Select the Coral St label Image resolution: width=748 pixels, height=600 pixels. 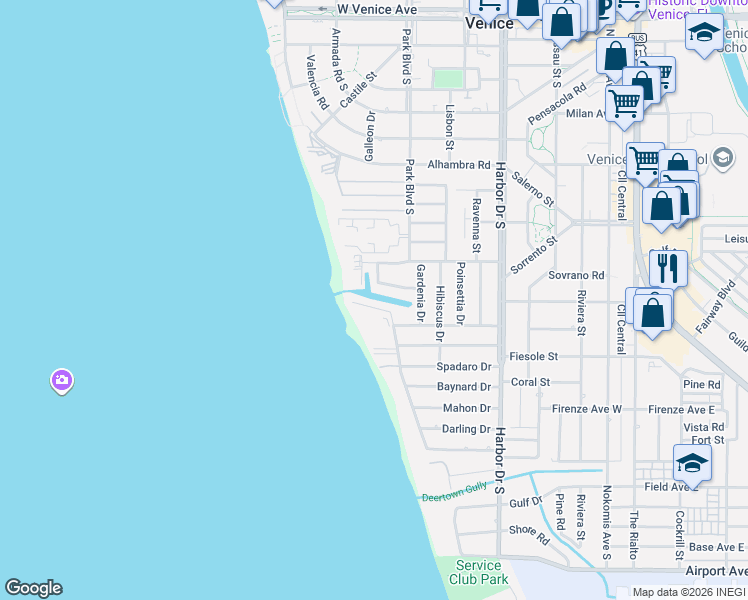tap(530, 382)
